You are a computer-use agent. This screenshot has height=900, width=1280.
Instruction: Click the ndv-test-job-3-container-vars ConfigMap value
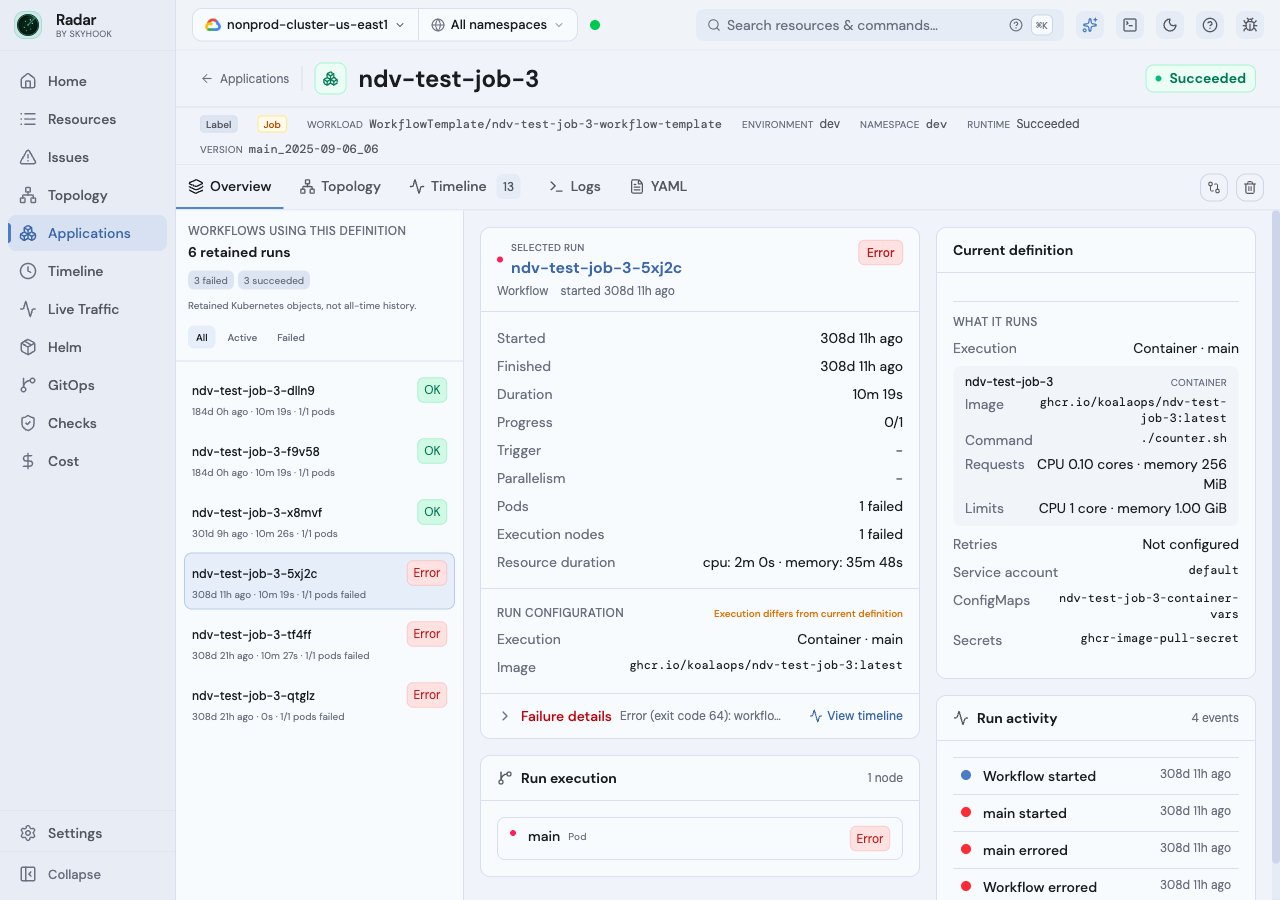1149,606
